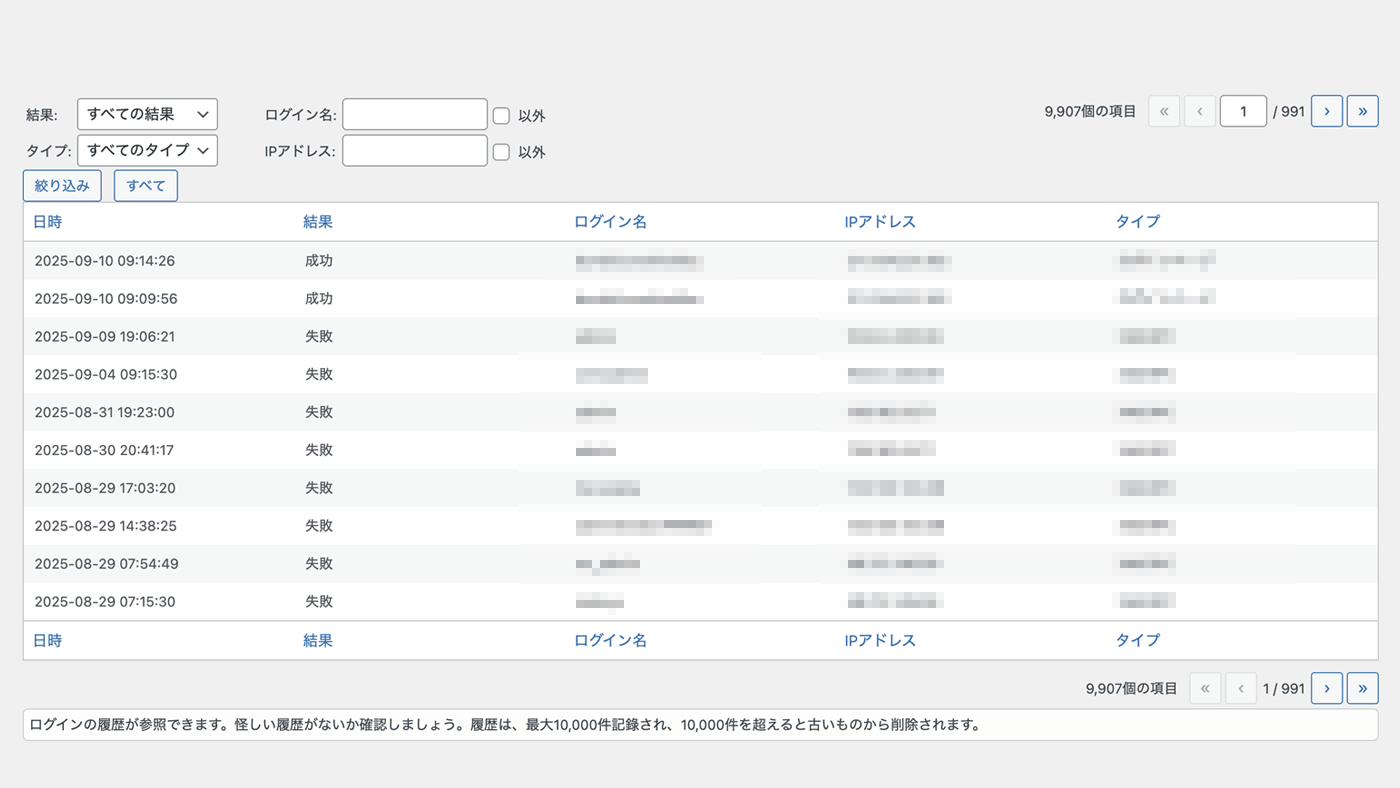
Task: Click the すべて button to clear filters
Action: pos(145,185)
